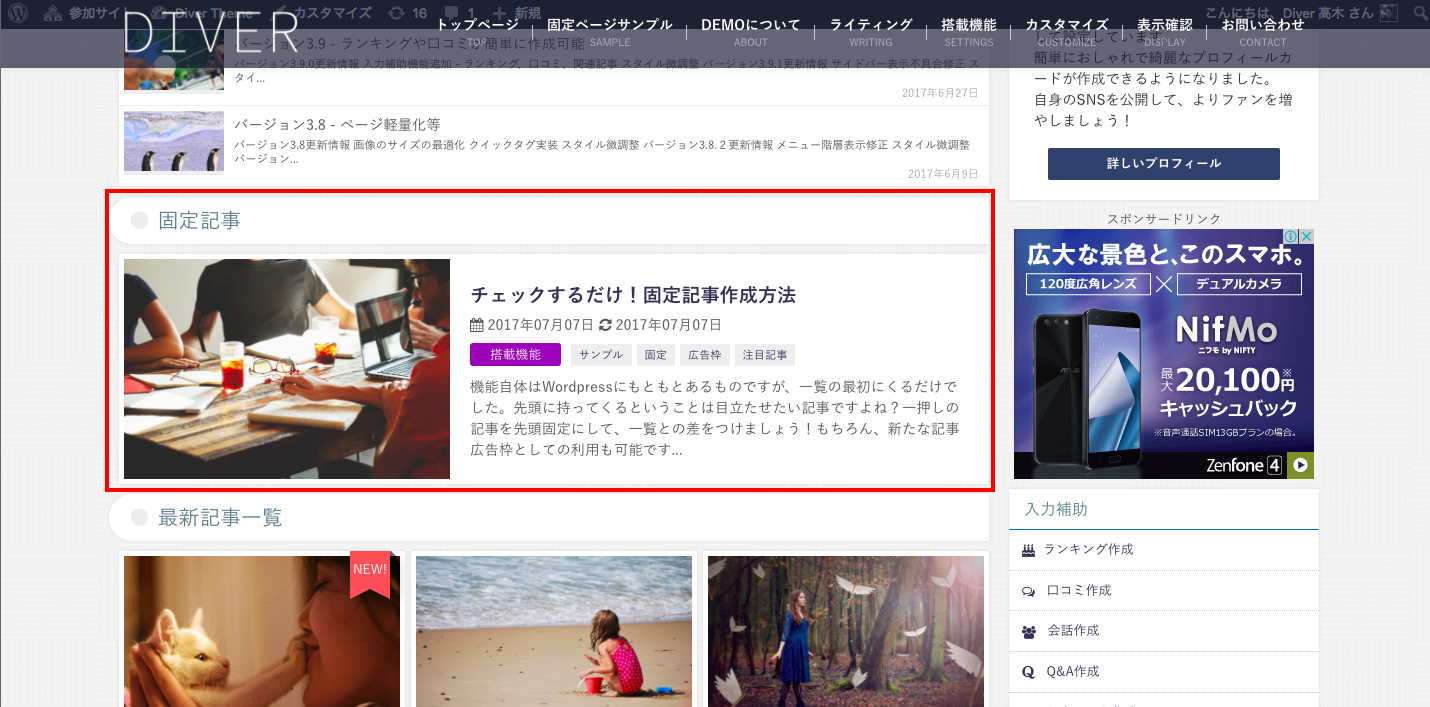Go to お問い合わせ CONTACT page

pyautogui.click(x=1262, y=31)
